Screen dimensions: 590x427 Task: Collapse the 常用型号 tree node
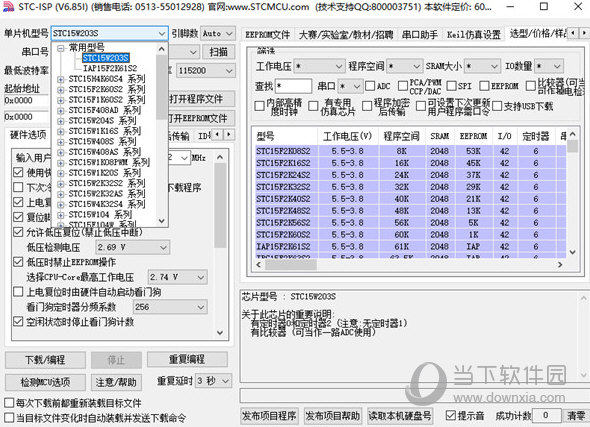[61, 48]
